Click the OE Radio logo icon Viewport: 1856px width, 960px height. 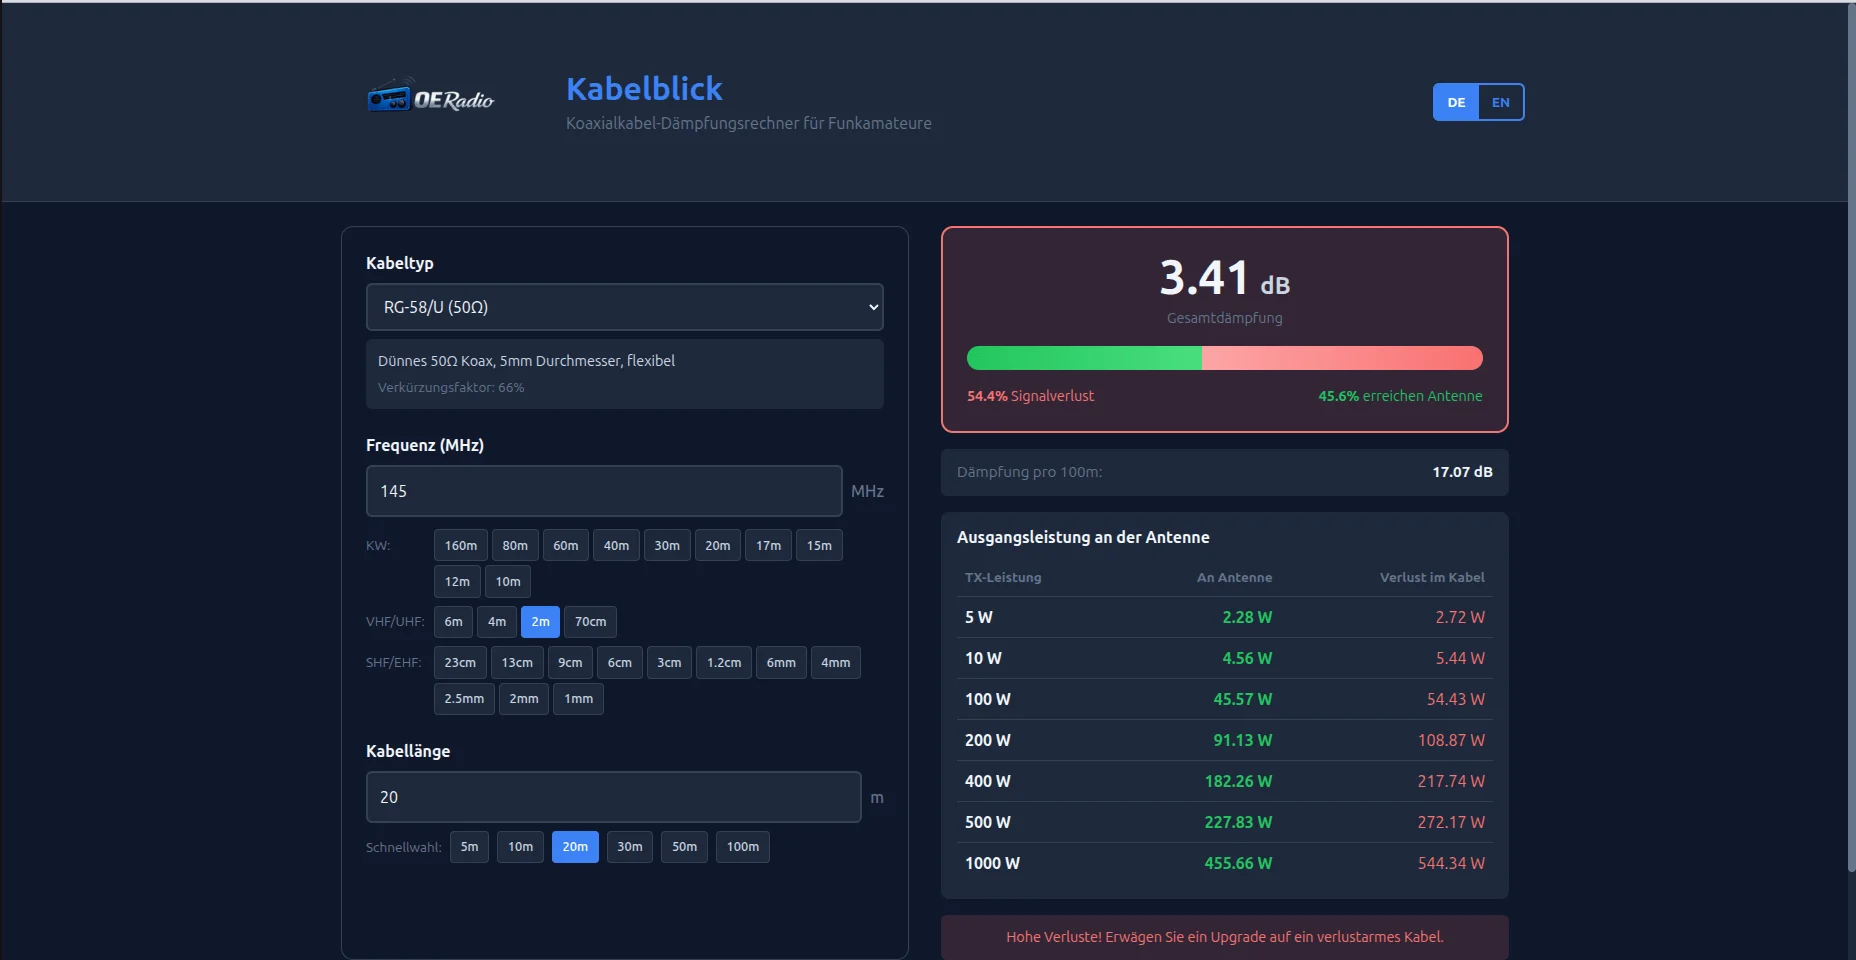(389, 98)
